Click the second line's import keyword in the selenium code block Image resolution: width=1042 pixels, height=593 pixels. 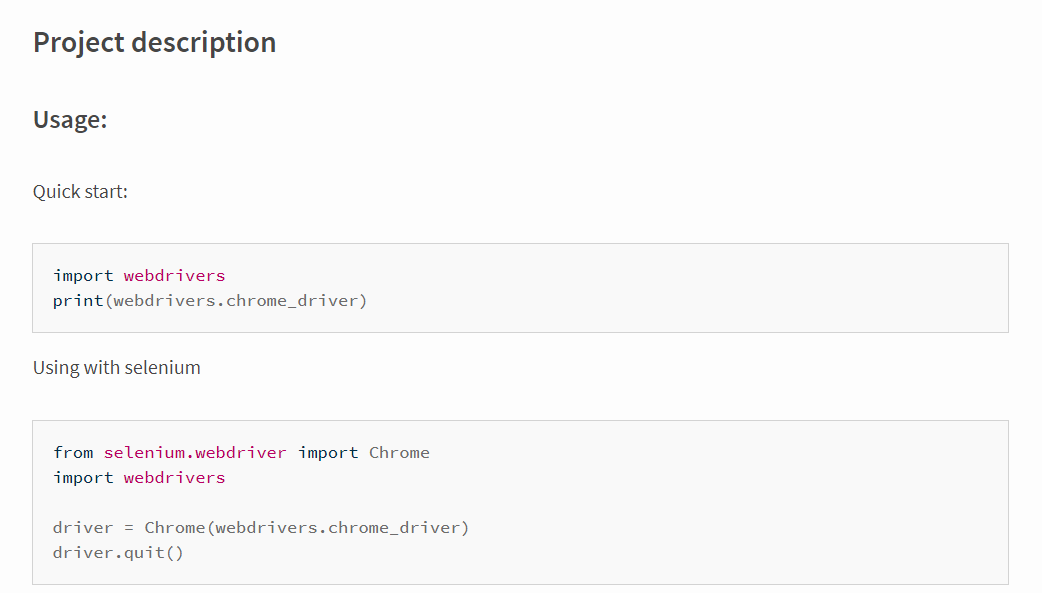click(x=83, y=477)
